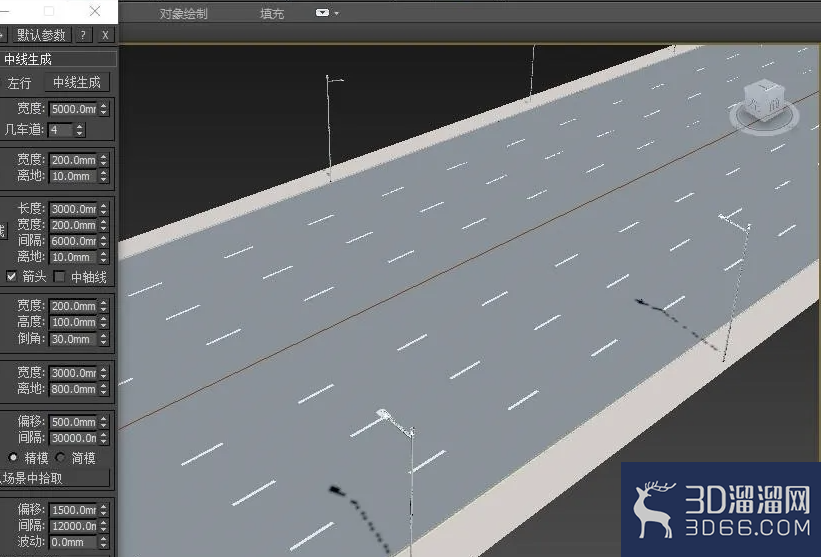This screenshot has width=821, height=557.
Task: Close the plugin panel window
Action: [95, 10]
